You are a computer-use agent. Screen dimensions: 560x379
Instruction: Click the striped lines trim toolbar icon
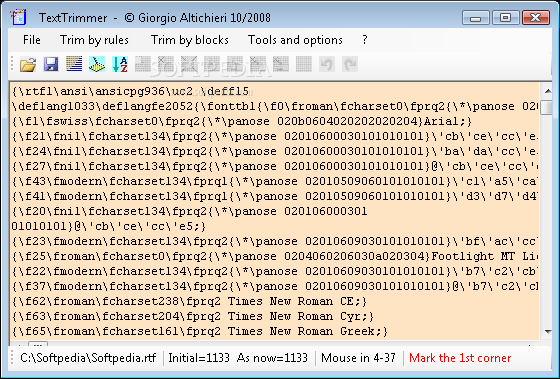(x=74, y=64)
